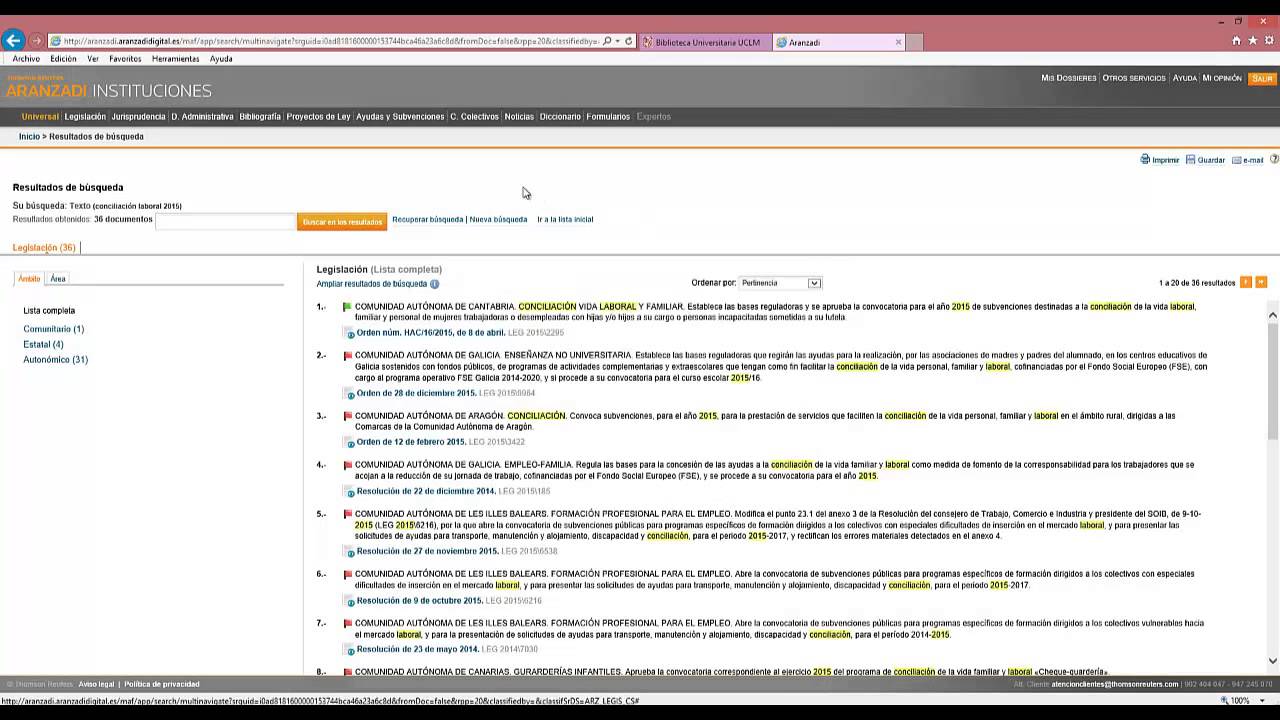Select the Ámbito filter tab
This screenshot has width=1280, height=720.
point(29,279)
